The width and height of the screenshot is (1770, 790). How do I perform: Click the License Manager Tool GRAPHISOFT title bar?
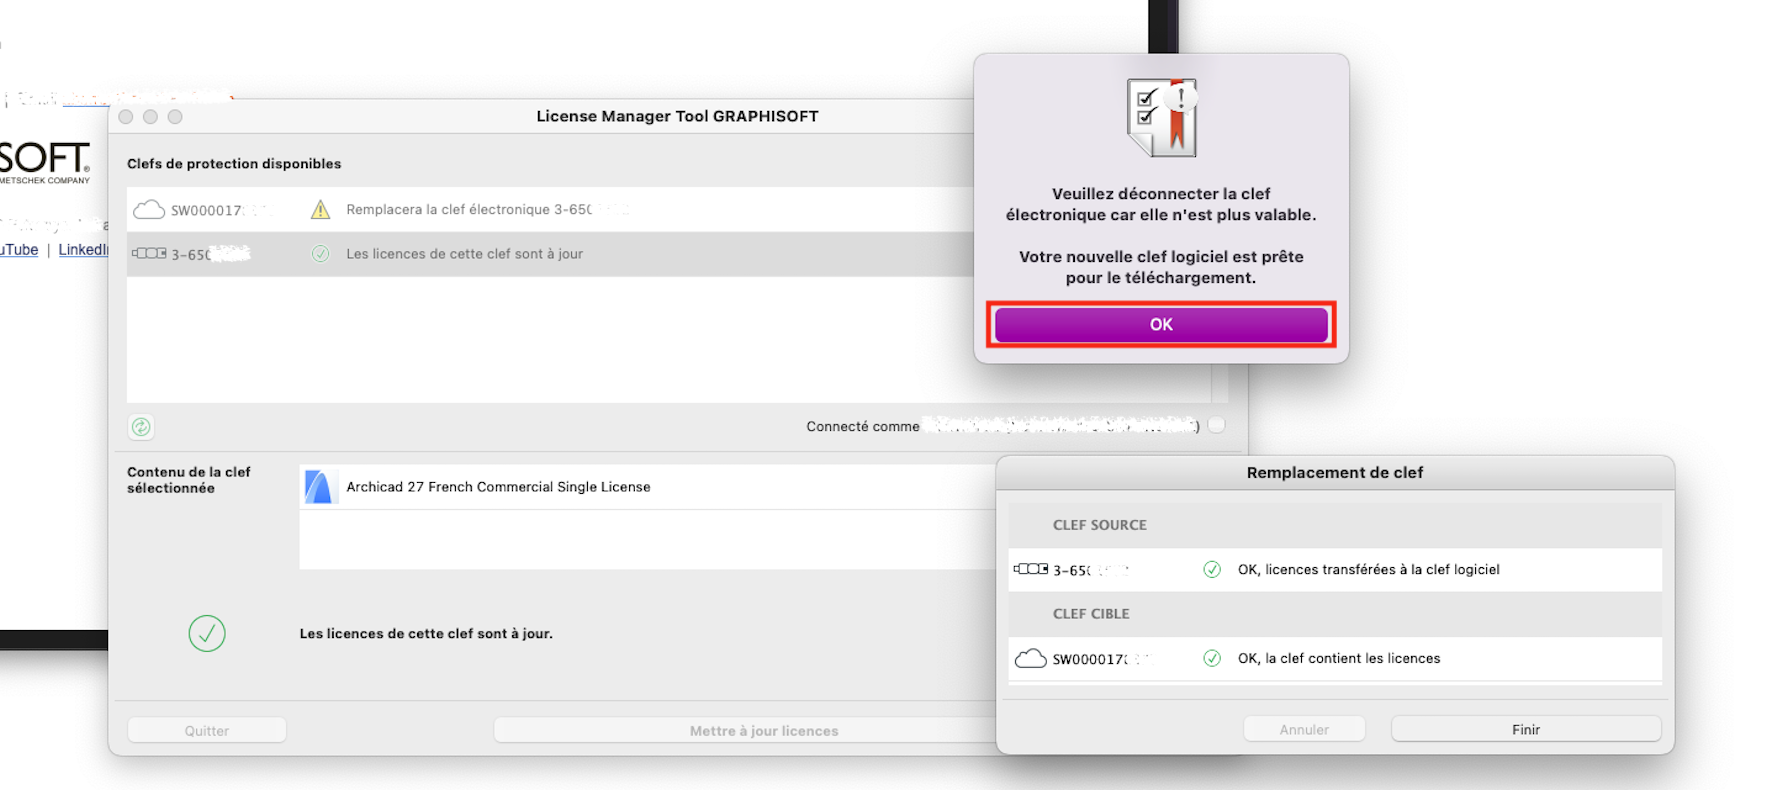677,116
